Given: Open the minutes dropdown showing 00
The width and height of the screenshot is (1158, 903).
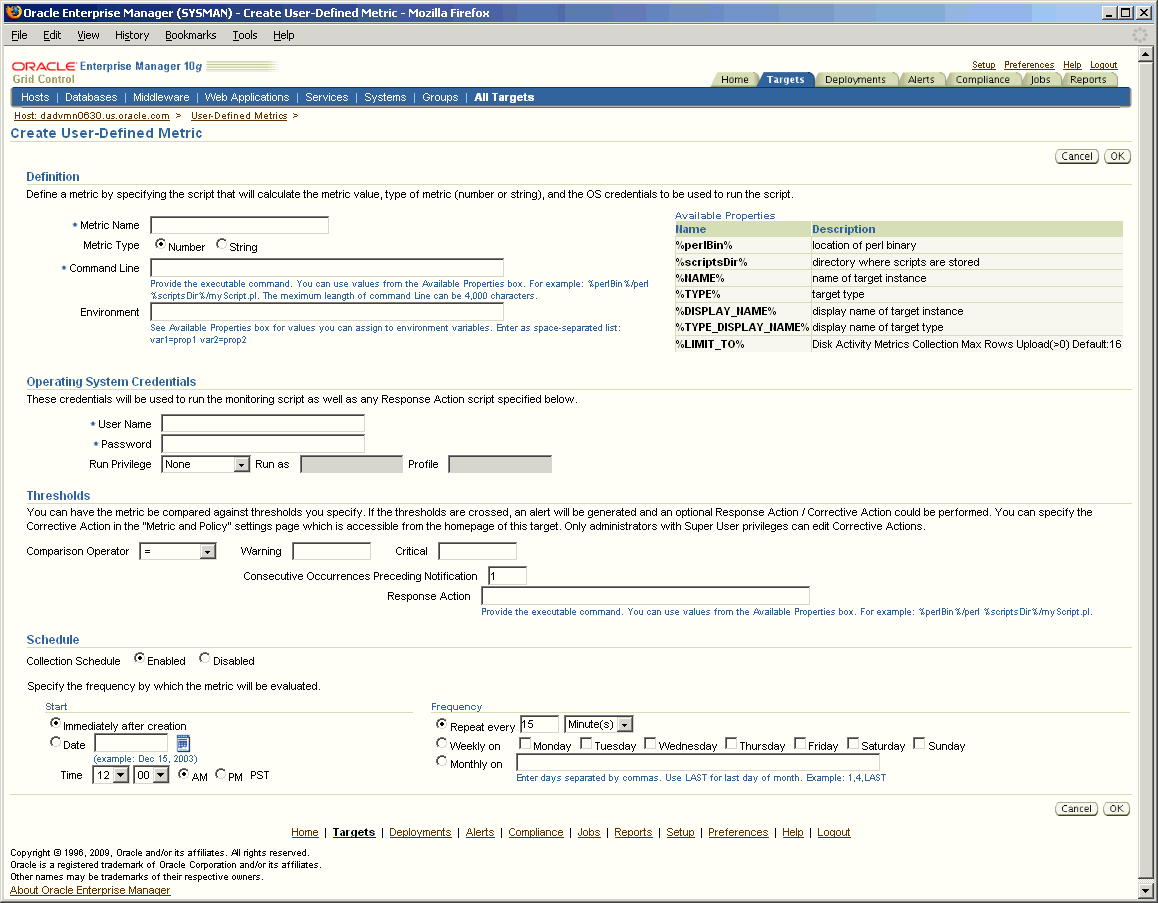Looking at the screenshot, I should click(151, 775).
